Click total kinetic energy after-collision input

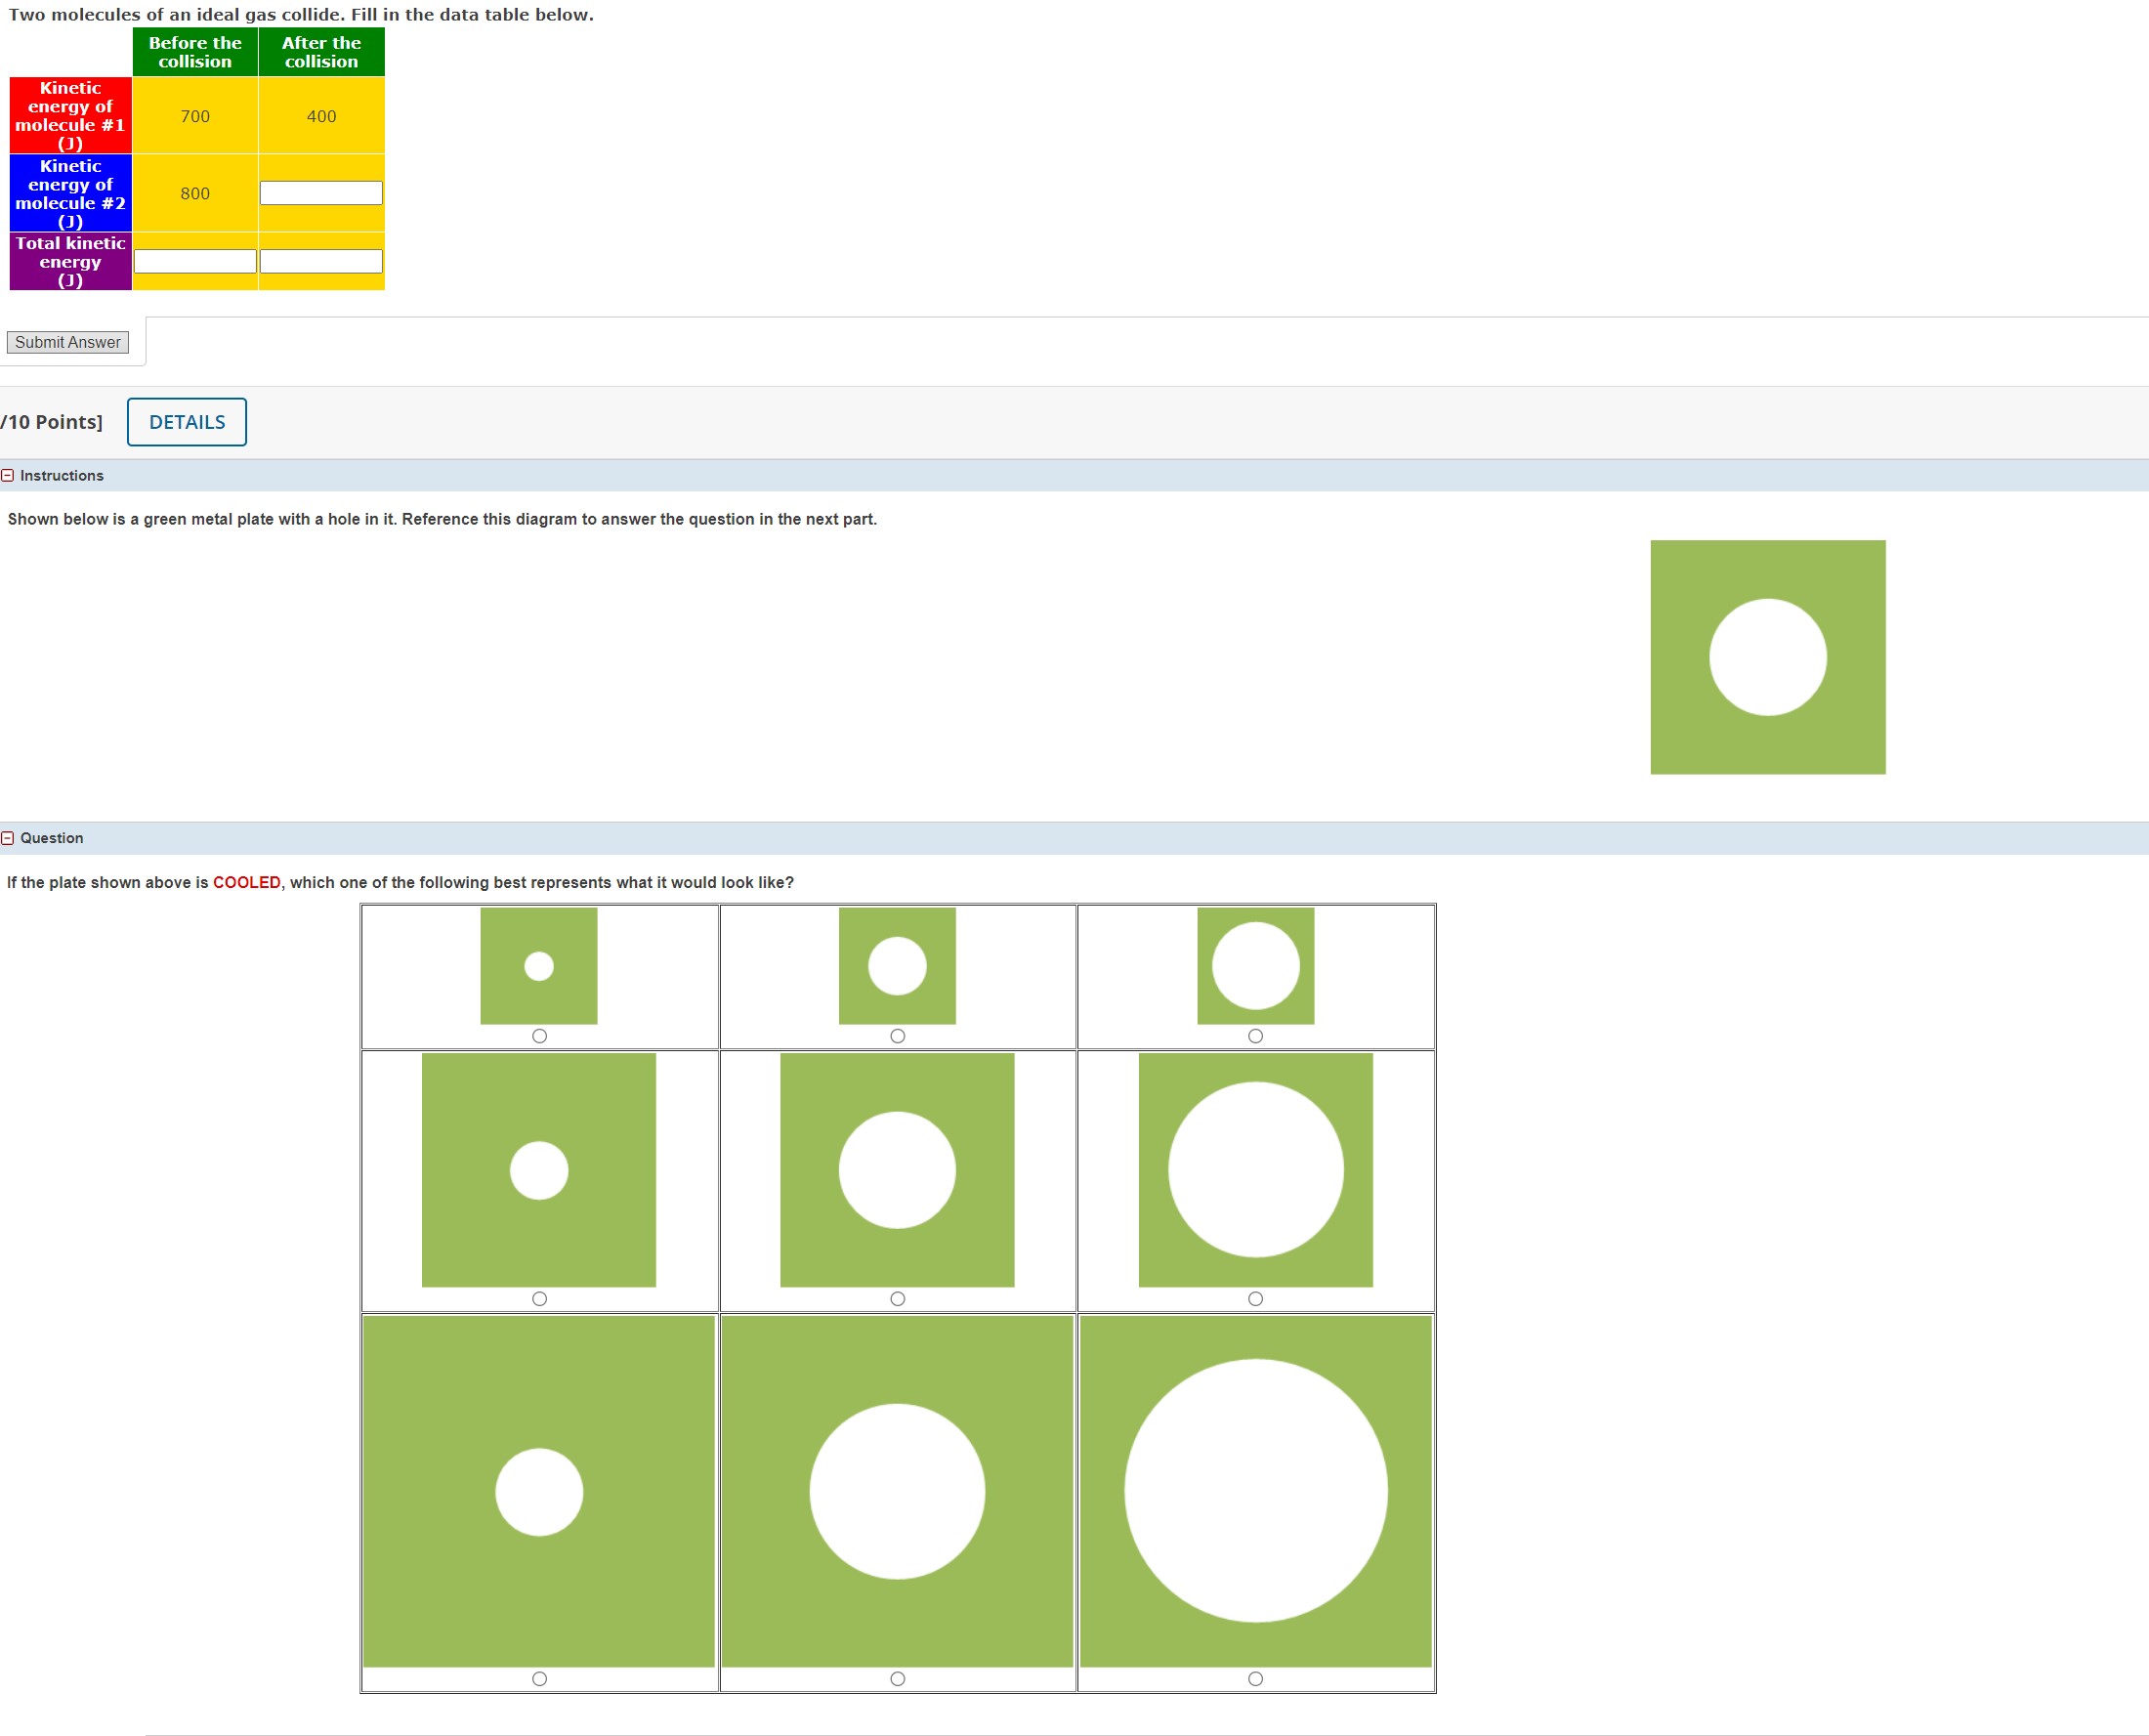click(x=321, y=261)
